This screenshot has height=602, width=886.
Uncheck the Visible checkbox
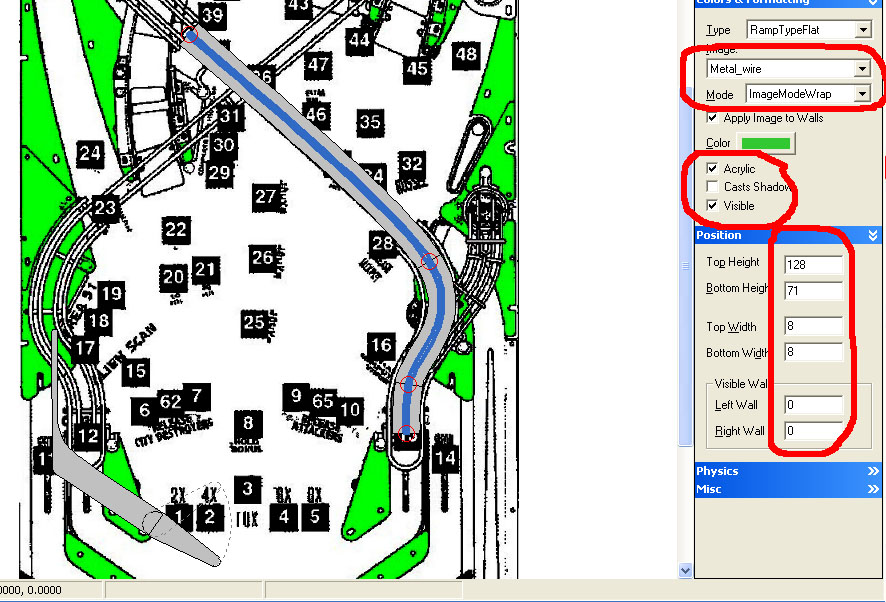pos(712,205)
